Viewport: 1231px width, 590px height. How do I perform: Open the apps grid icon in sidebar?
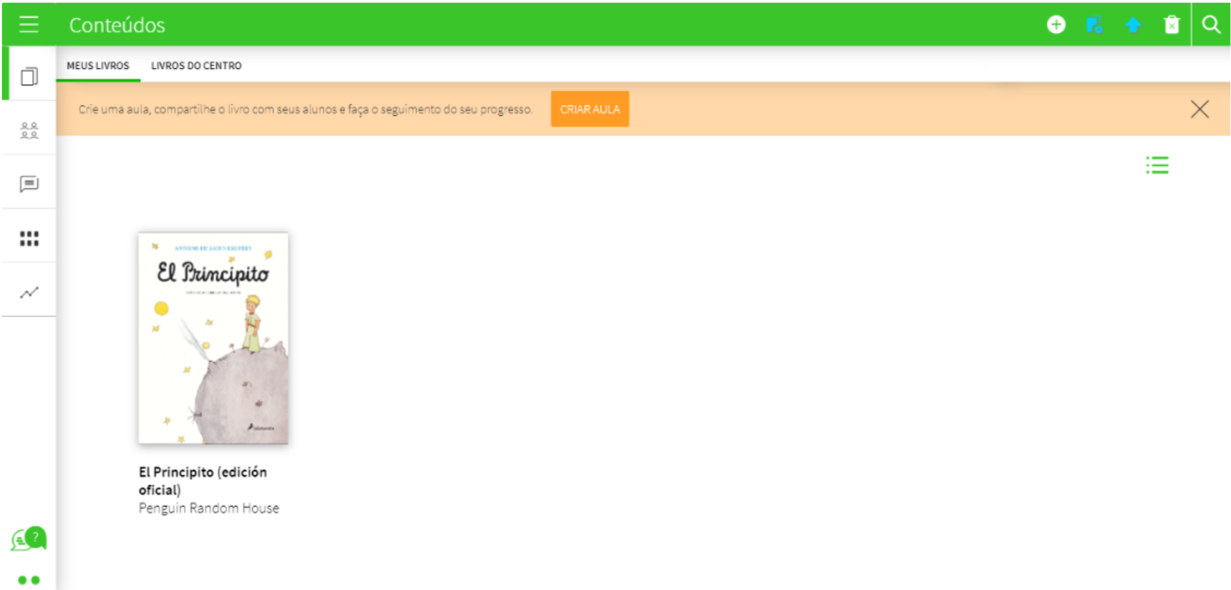[x=29, y=238]
